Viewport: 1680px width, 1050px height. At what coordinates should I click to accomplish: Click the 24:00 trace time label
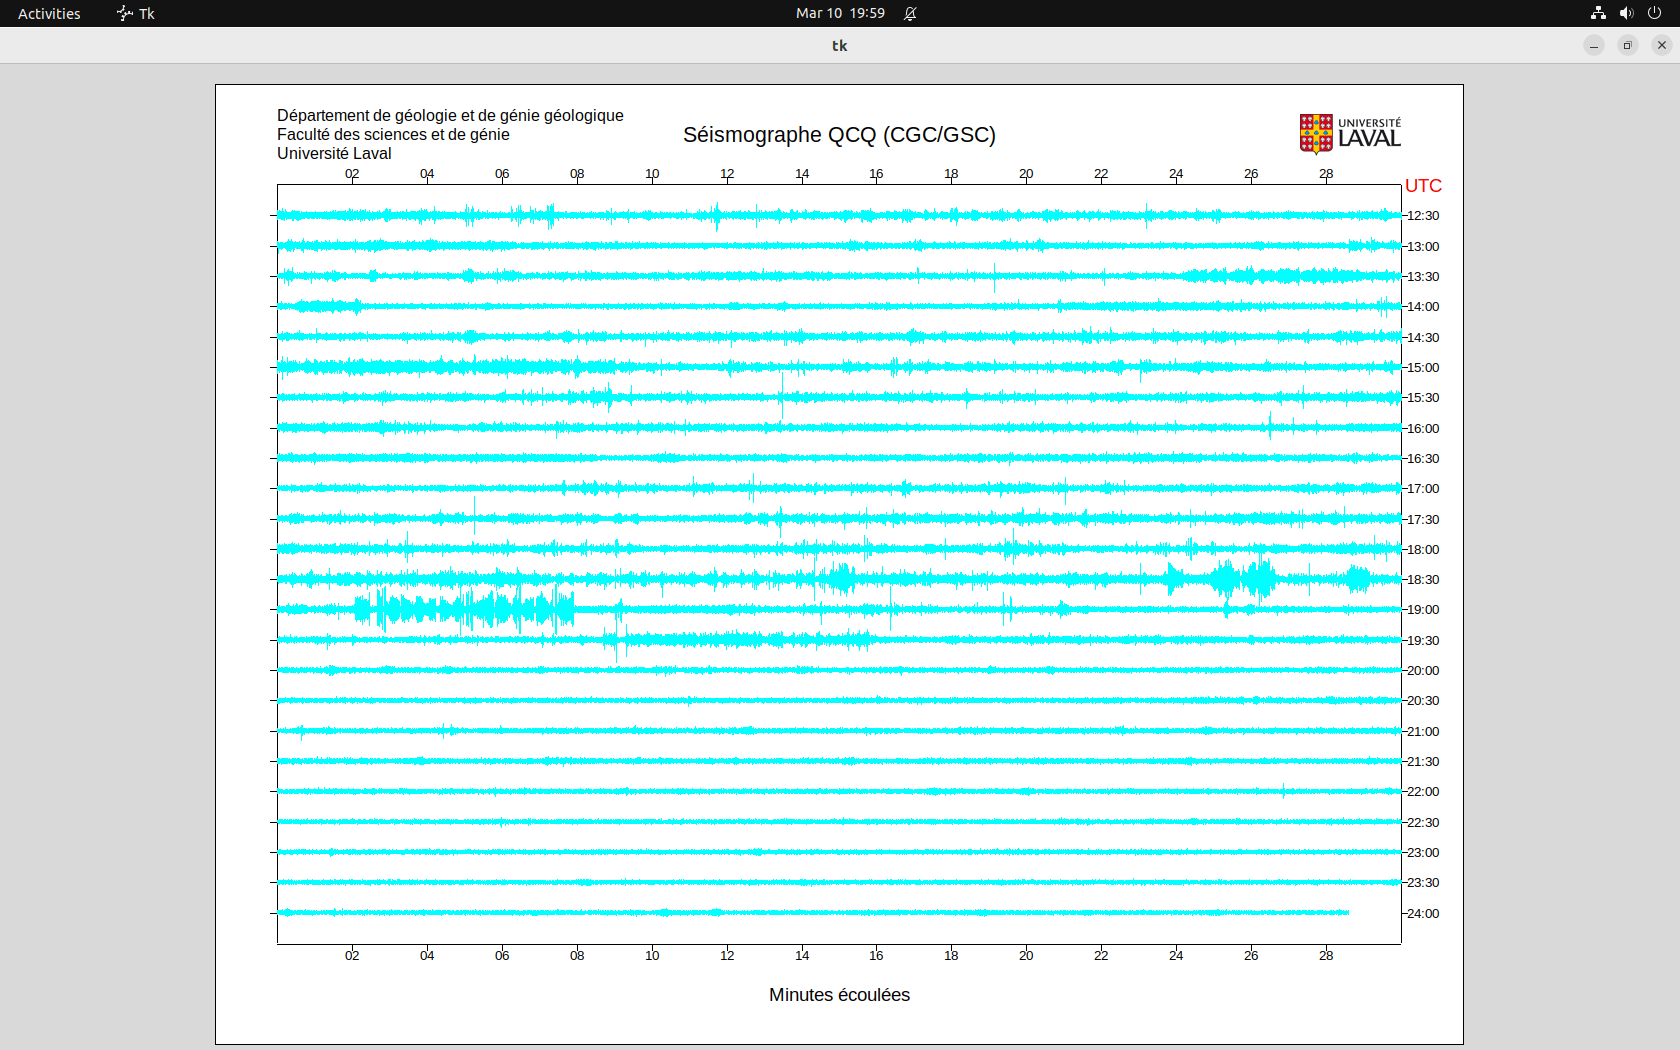click(x=1423, y=914)
